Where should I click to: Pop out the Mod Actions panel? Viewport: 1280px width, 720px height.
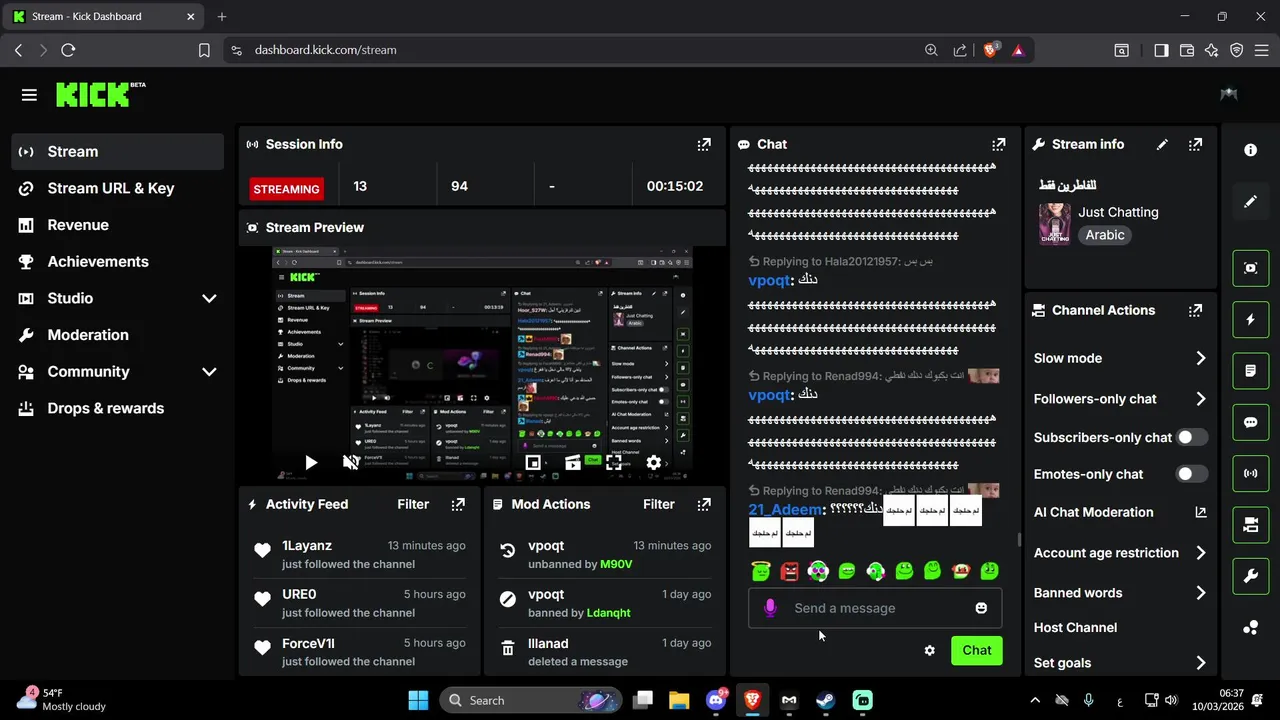coord(704,504)
